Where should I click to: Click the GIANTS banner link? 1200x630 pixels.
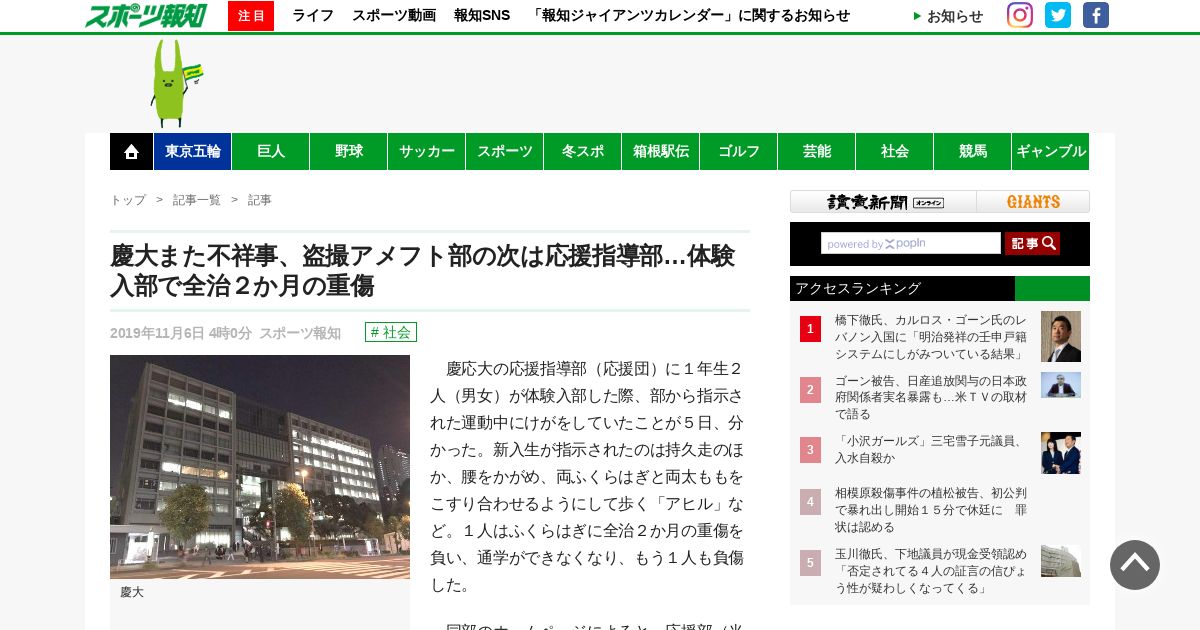1033,202
